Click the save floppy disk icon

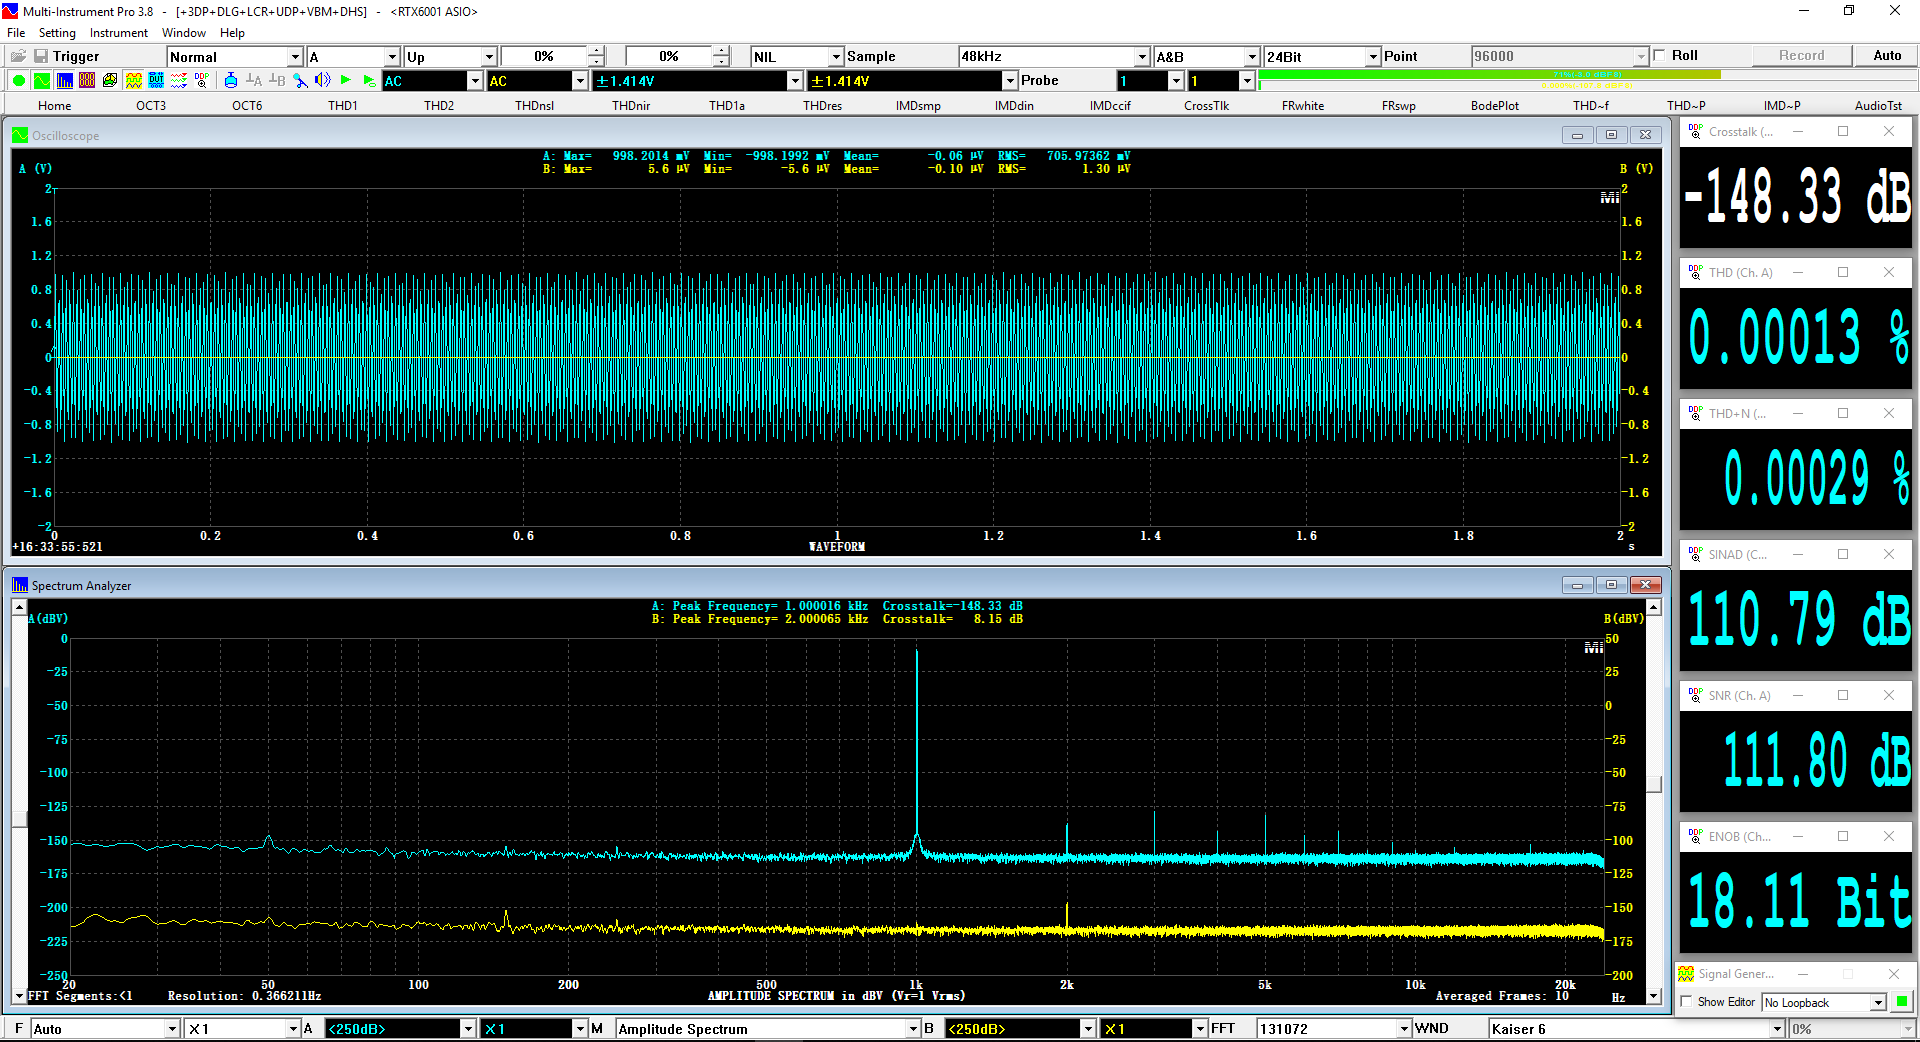[41, 56]
